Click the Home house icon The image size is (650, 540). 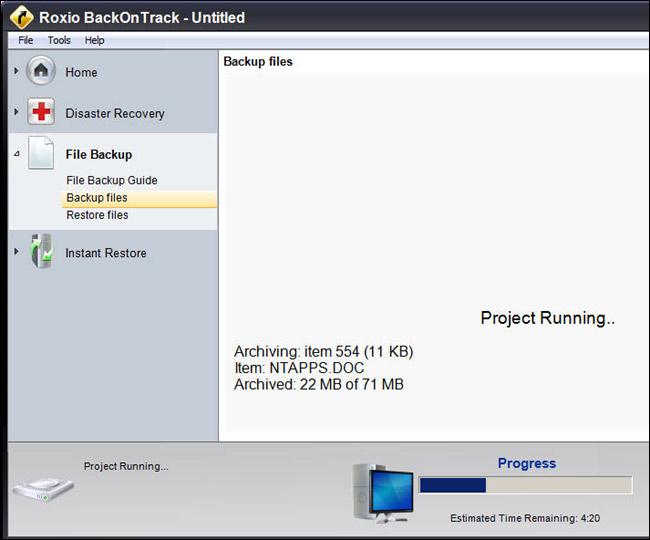click(x=41, y=71)
